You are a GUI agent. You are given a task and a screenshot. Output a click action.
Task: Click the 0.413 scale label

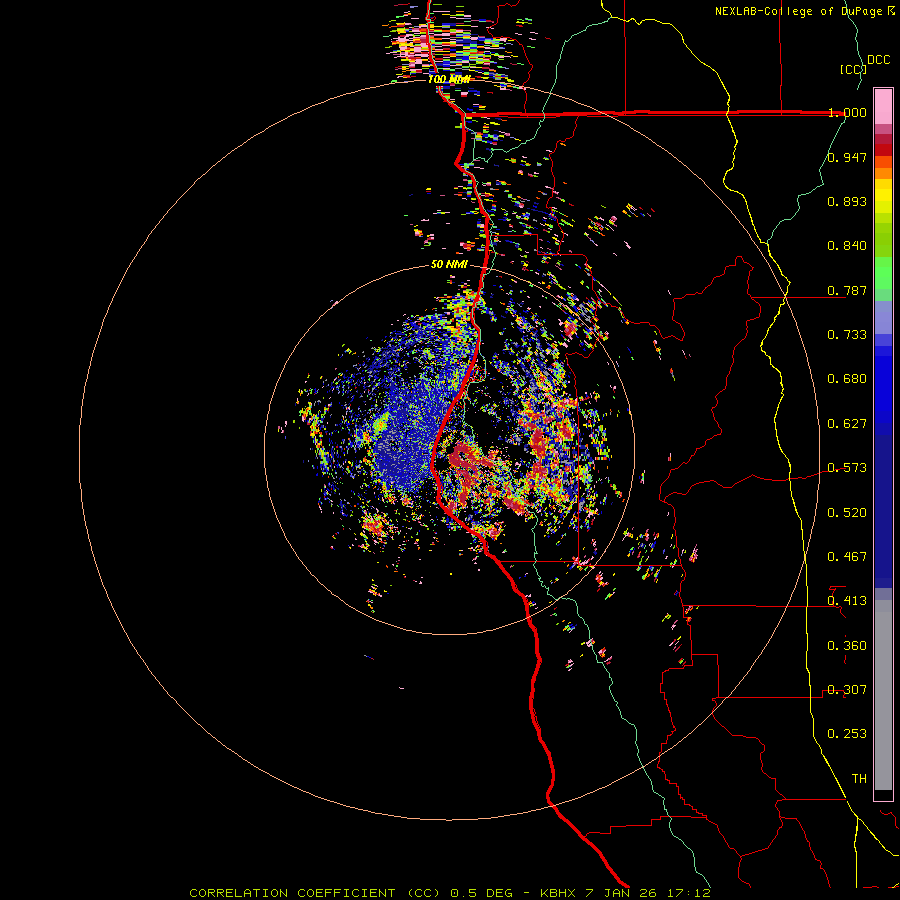(847, 601)
